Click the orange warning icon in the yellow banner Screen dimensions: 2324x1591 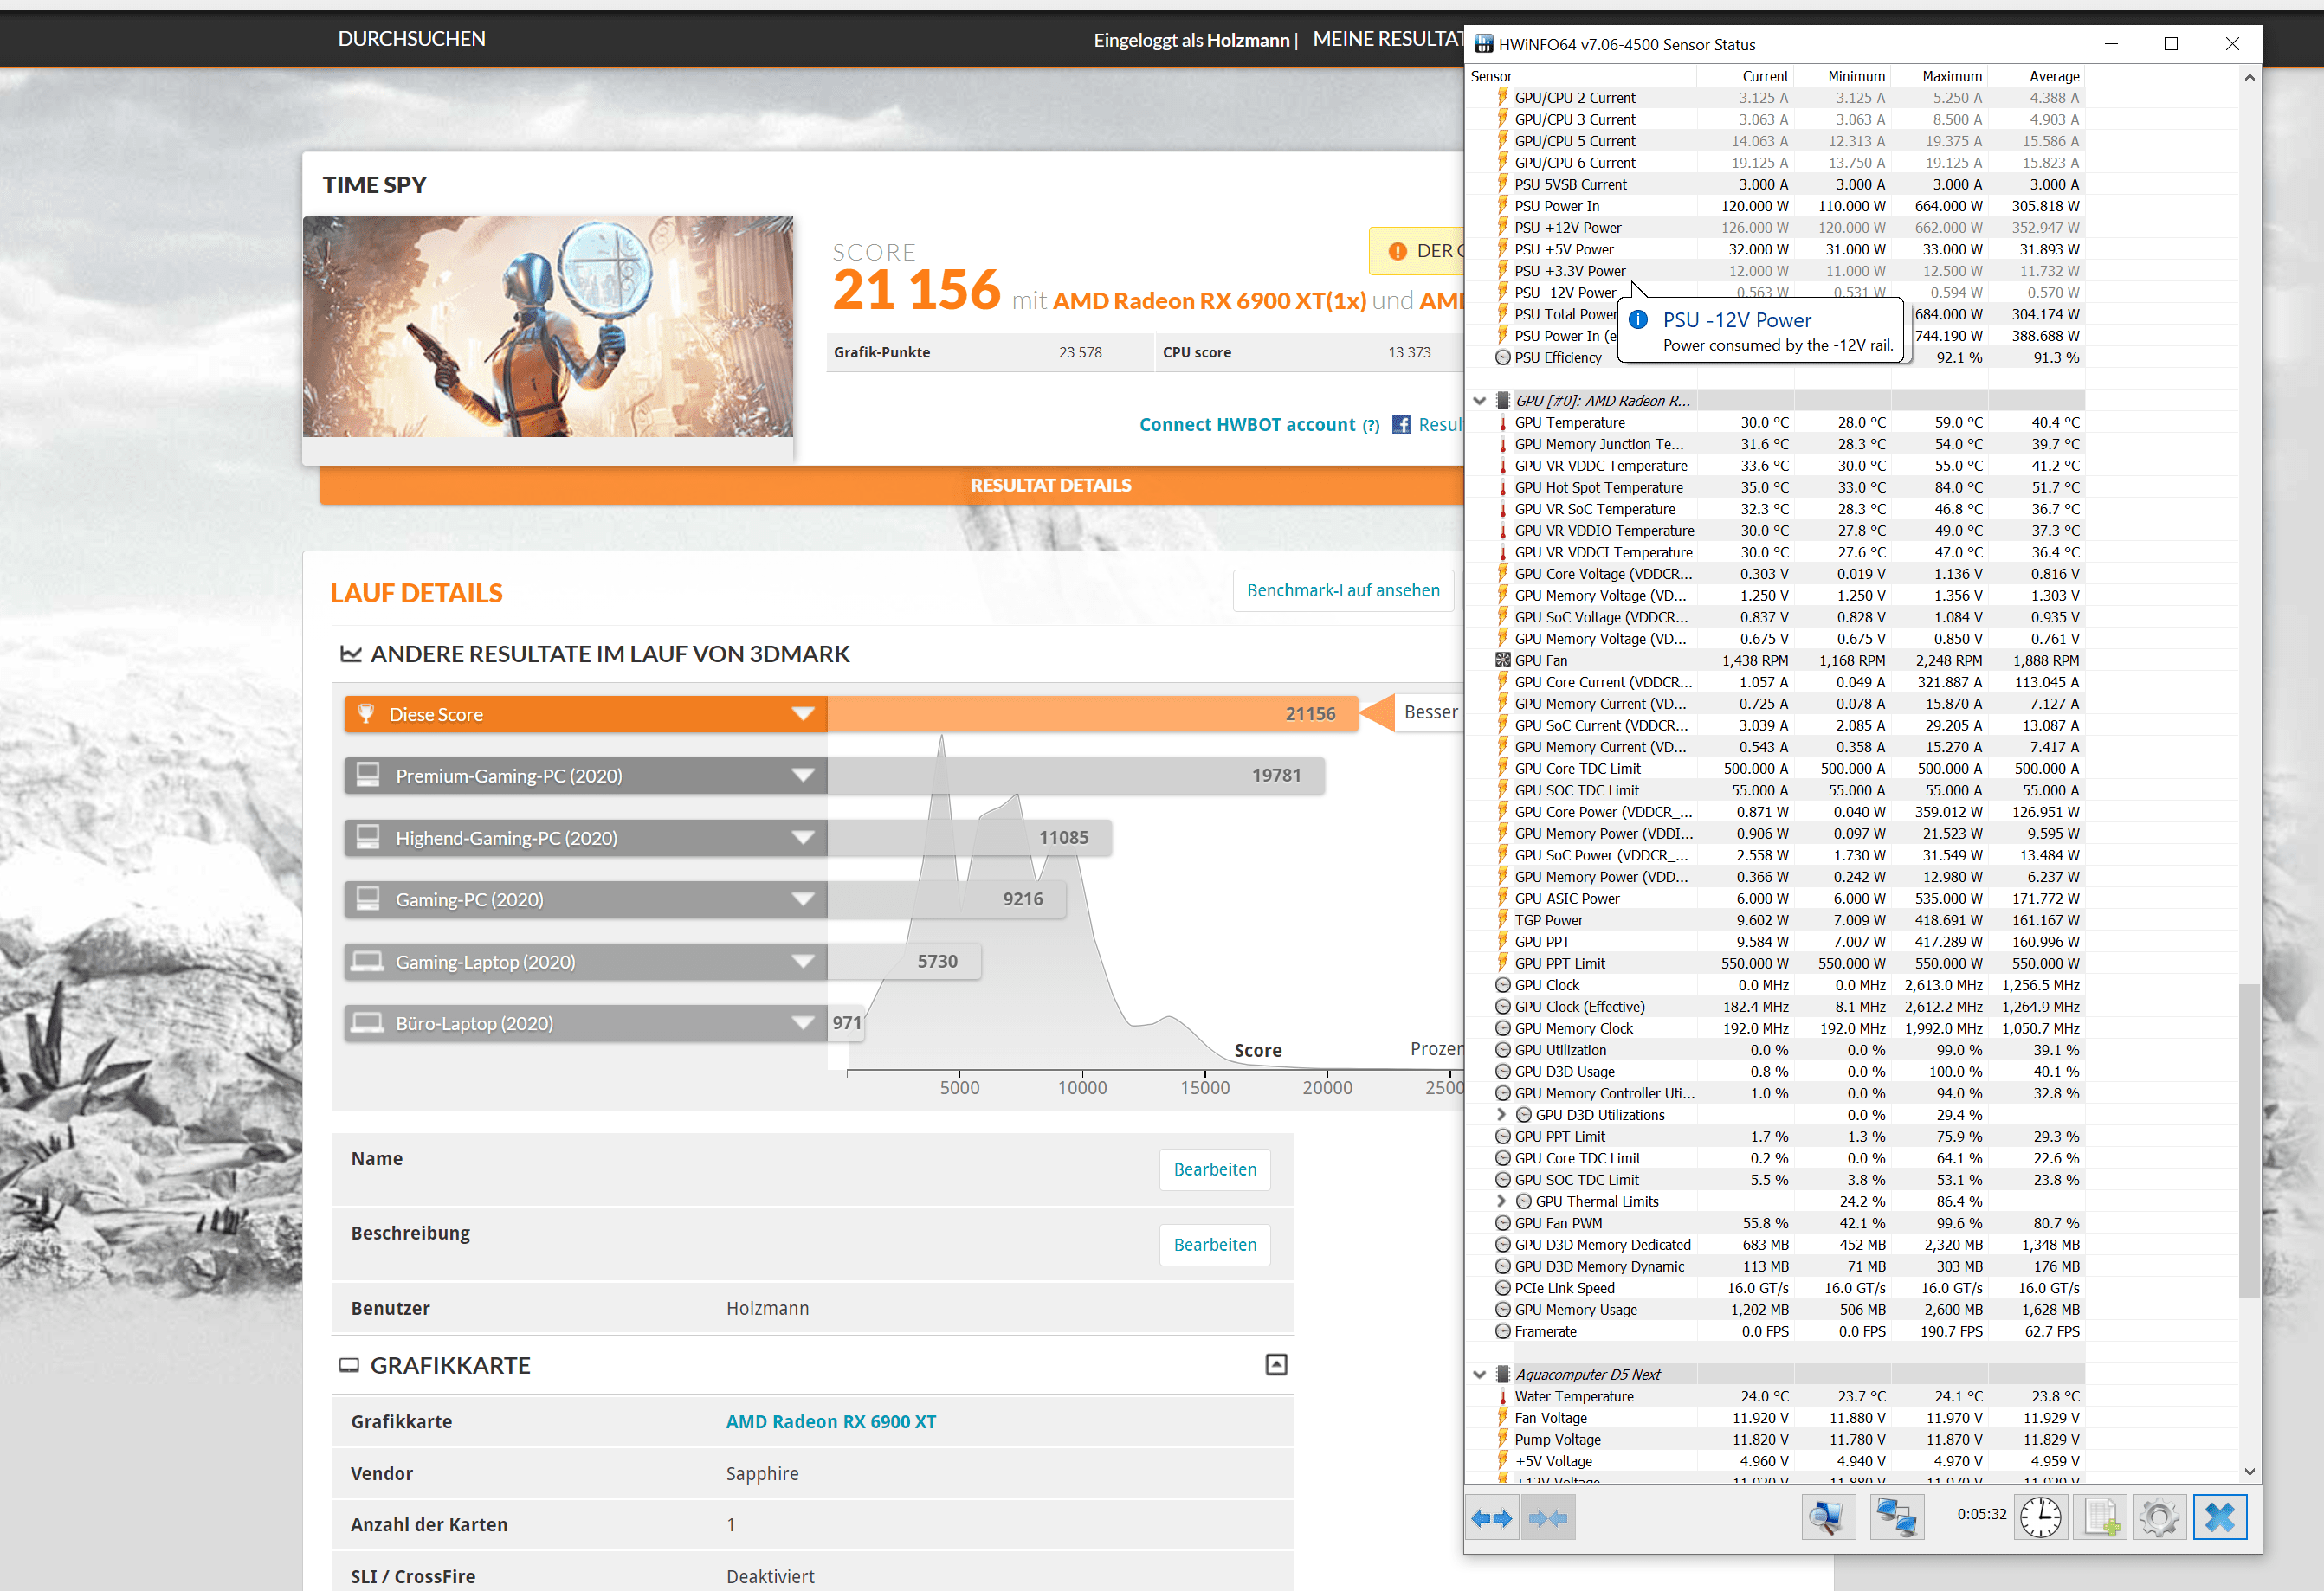pos(1397,251)
